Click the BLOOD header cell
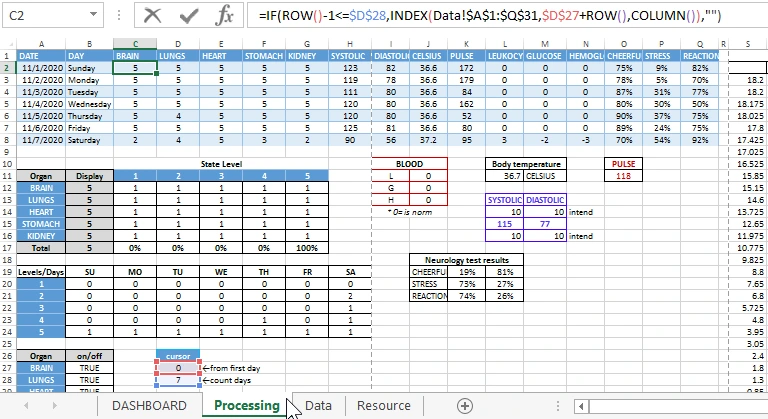The image size is (768, 419). tap(409, 164)
